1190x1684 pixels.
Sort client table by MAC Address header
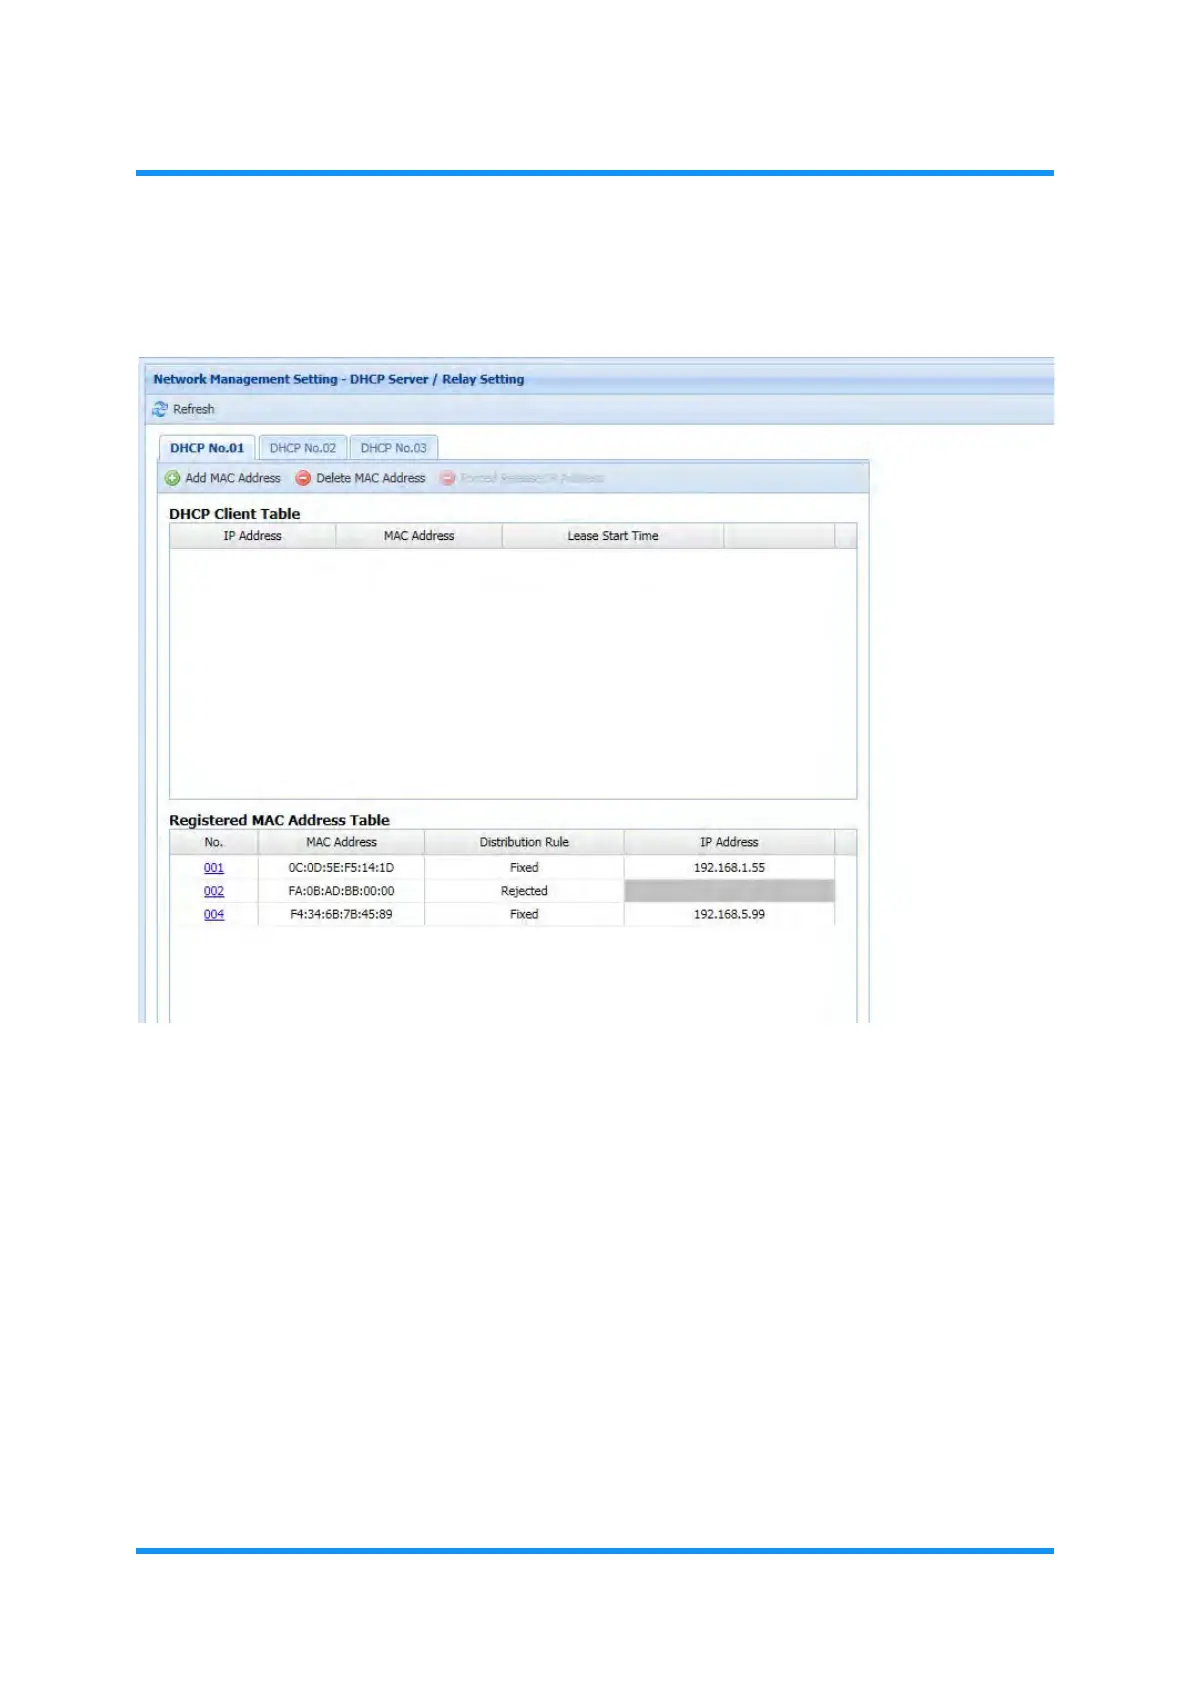[419, 536]
